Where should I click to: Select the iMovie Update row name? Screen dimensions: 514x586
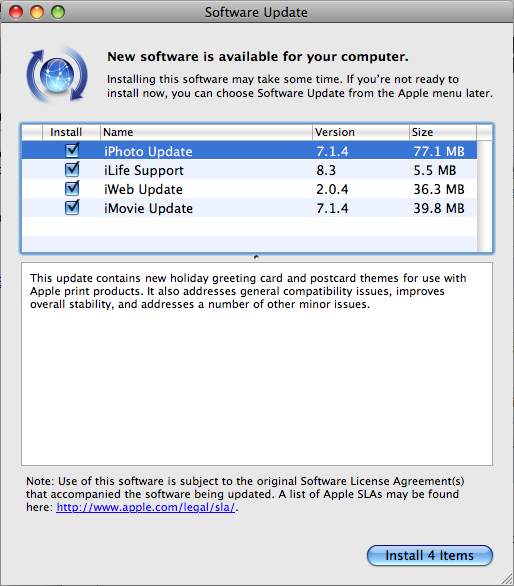(x=148, y=208)
